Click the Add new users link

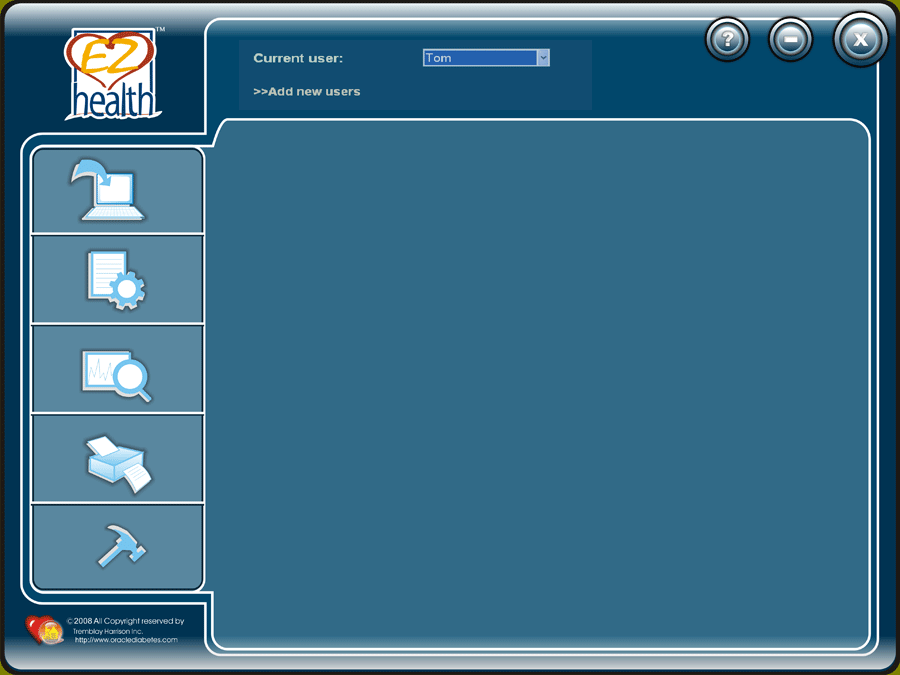coord(307,92)
